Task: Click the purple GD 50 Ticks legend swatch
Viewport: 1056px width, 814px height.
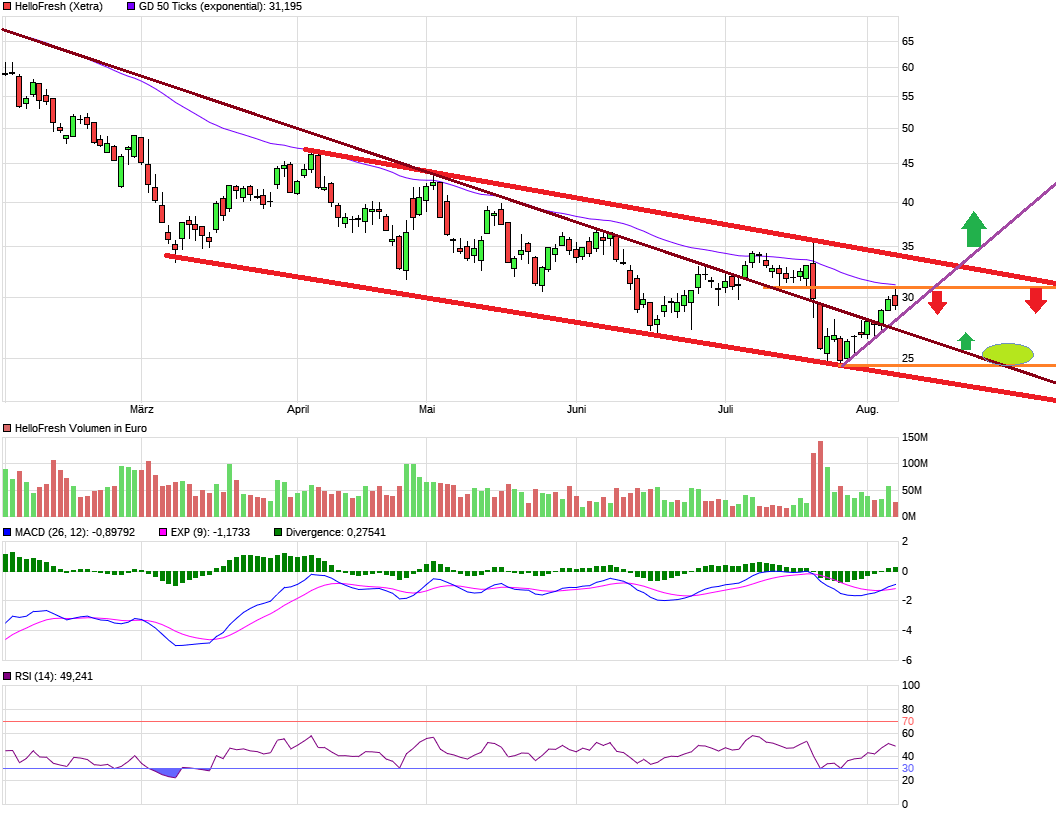Action: point(131,7)
